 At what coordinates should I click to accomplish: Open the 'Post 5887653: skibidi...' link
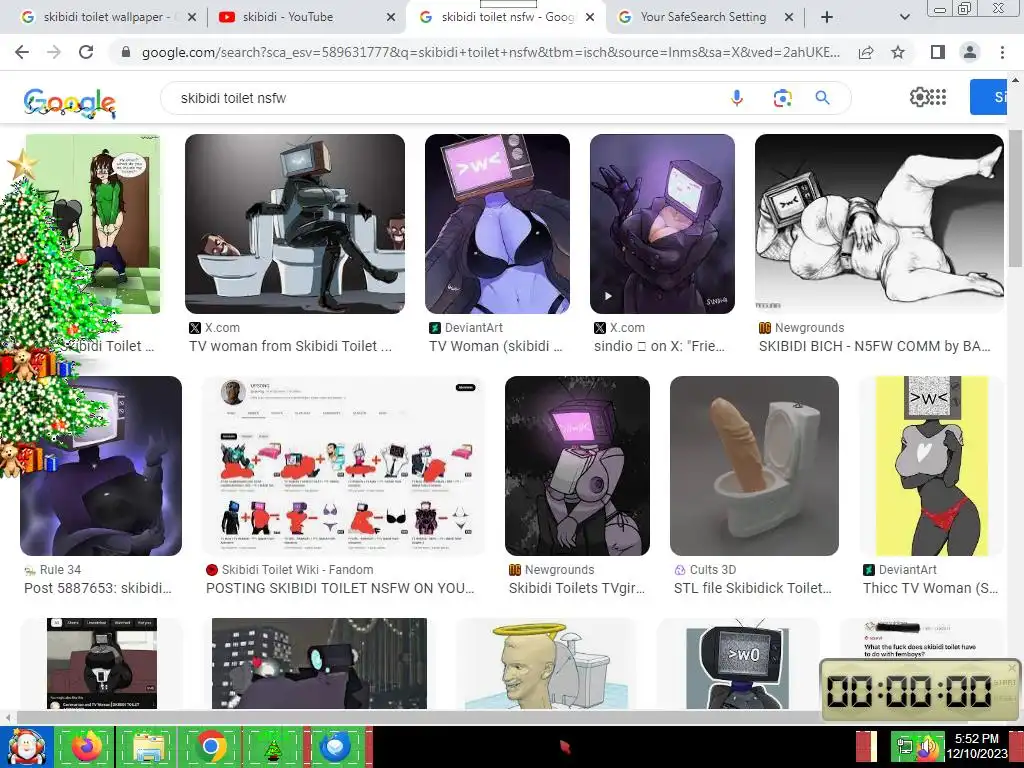98,588
